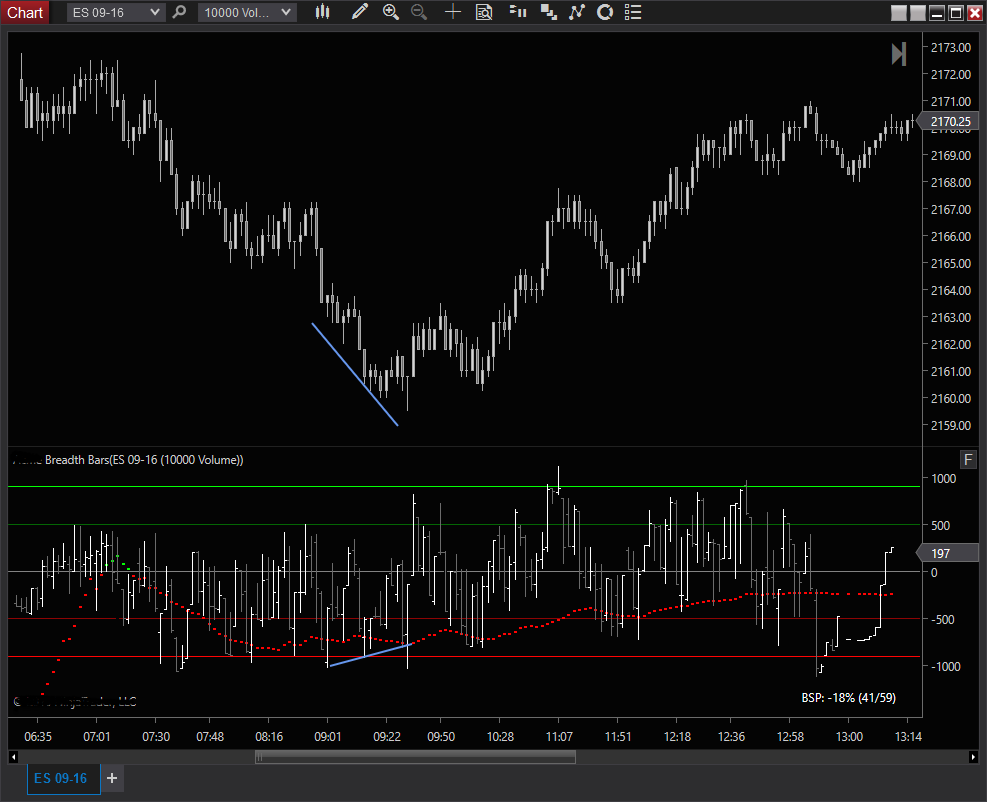Add a new tab with plus button
987x802 pixels.
click(x=112, y=778)
